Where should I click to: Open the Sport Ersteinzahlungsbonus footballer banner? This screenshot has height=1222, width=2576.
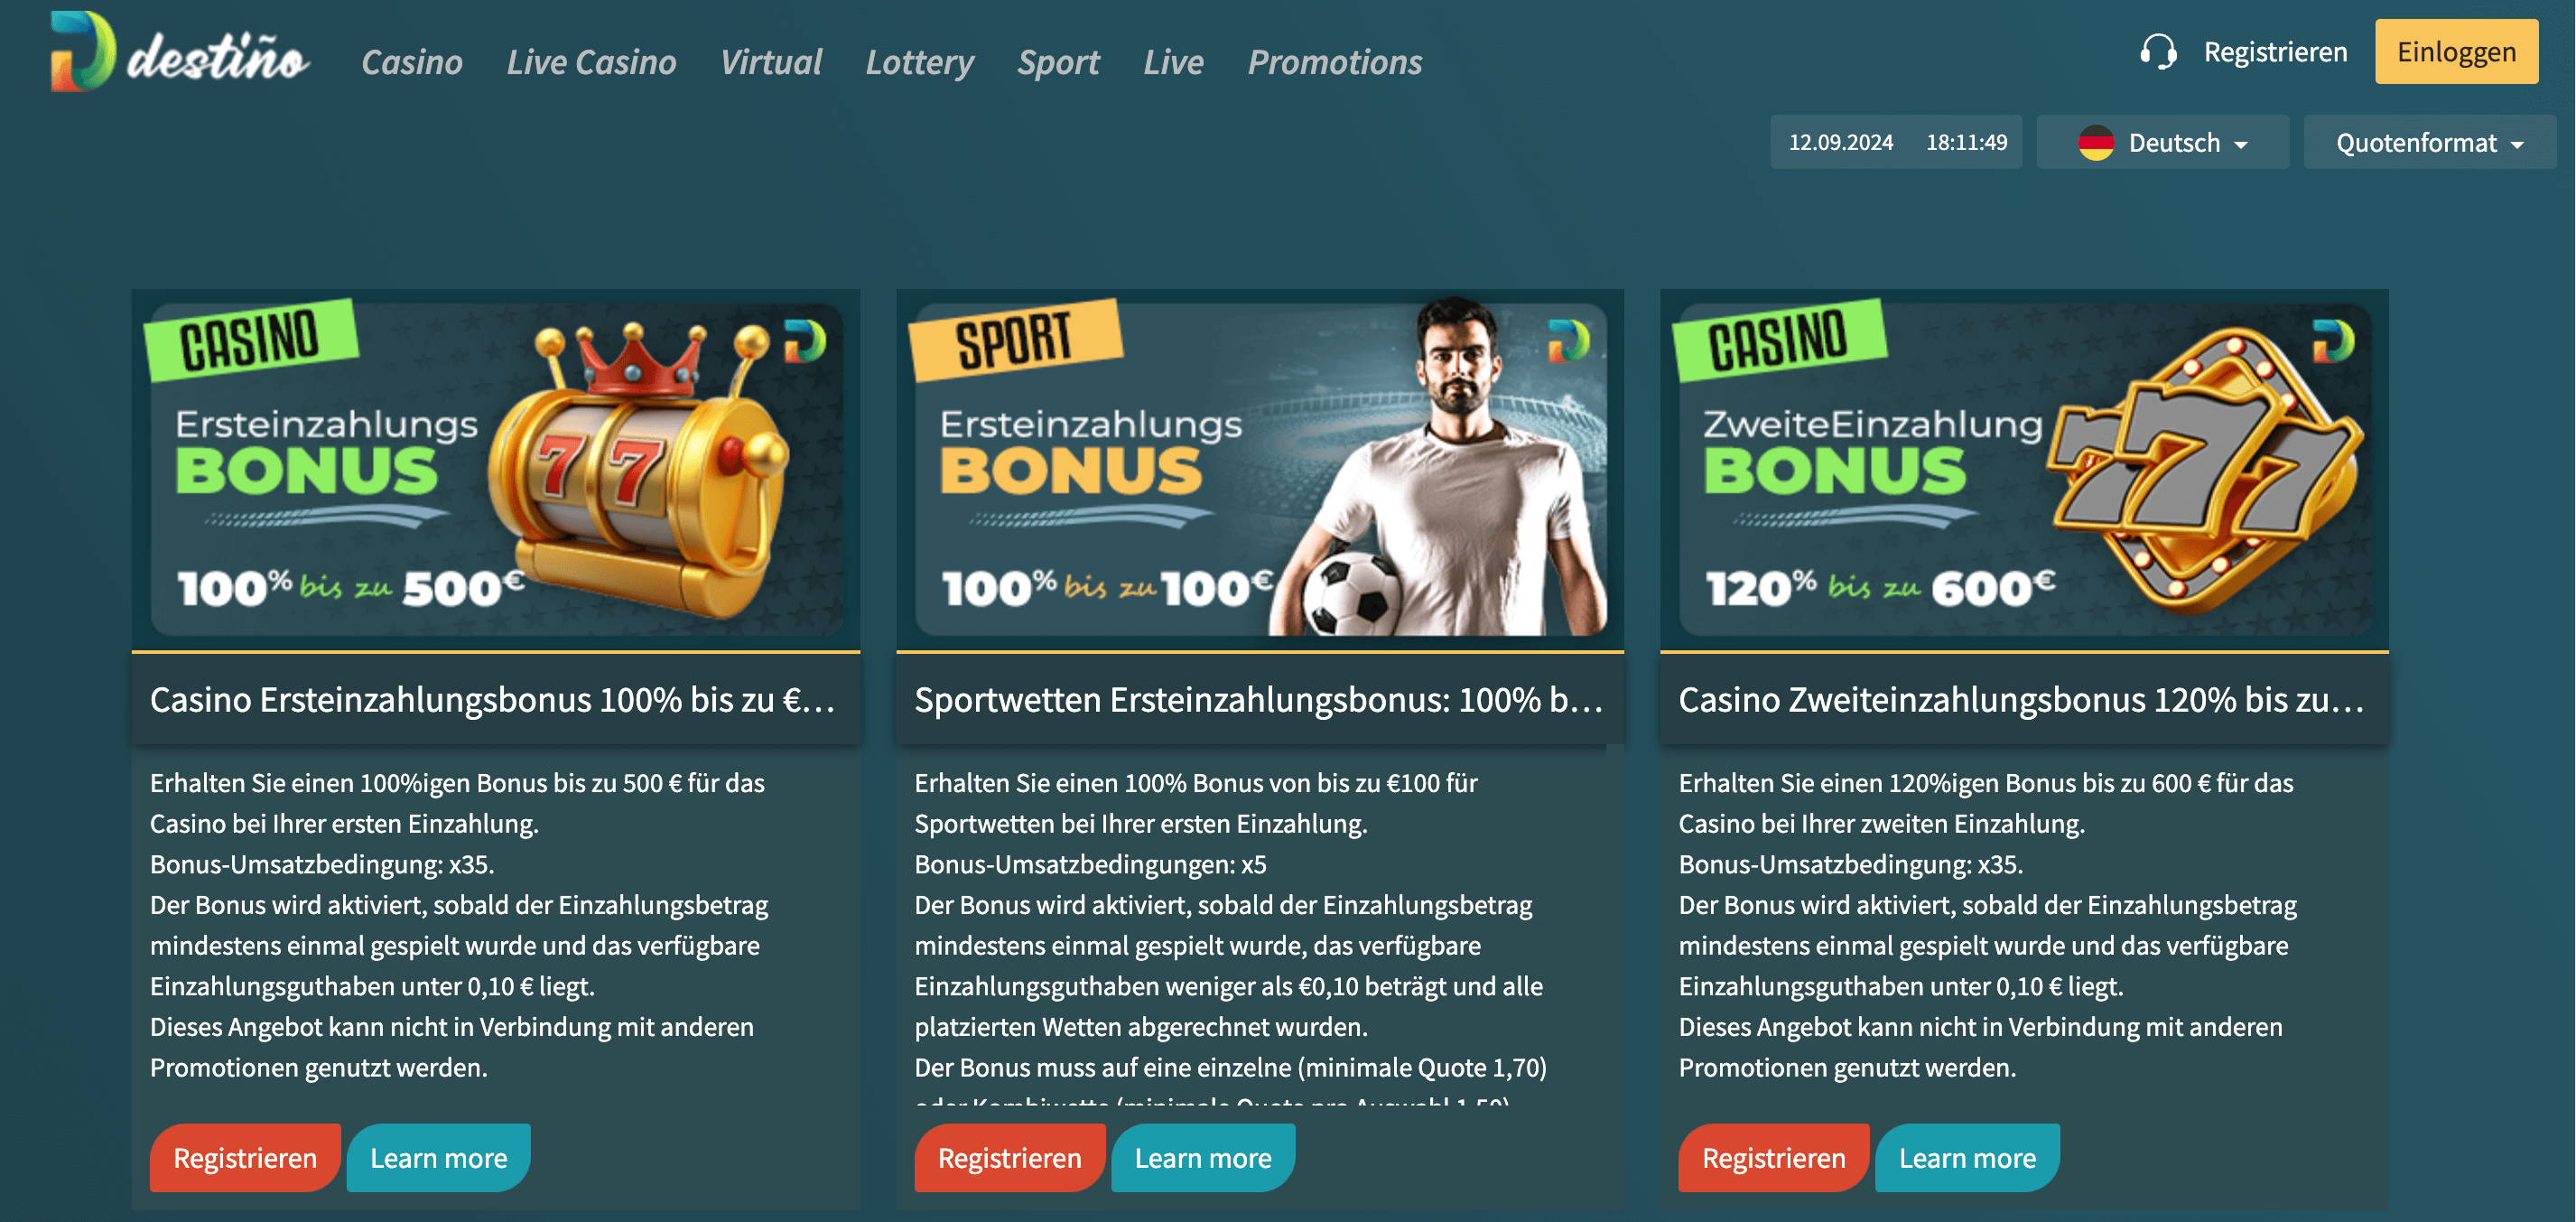coord(1260,470)
